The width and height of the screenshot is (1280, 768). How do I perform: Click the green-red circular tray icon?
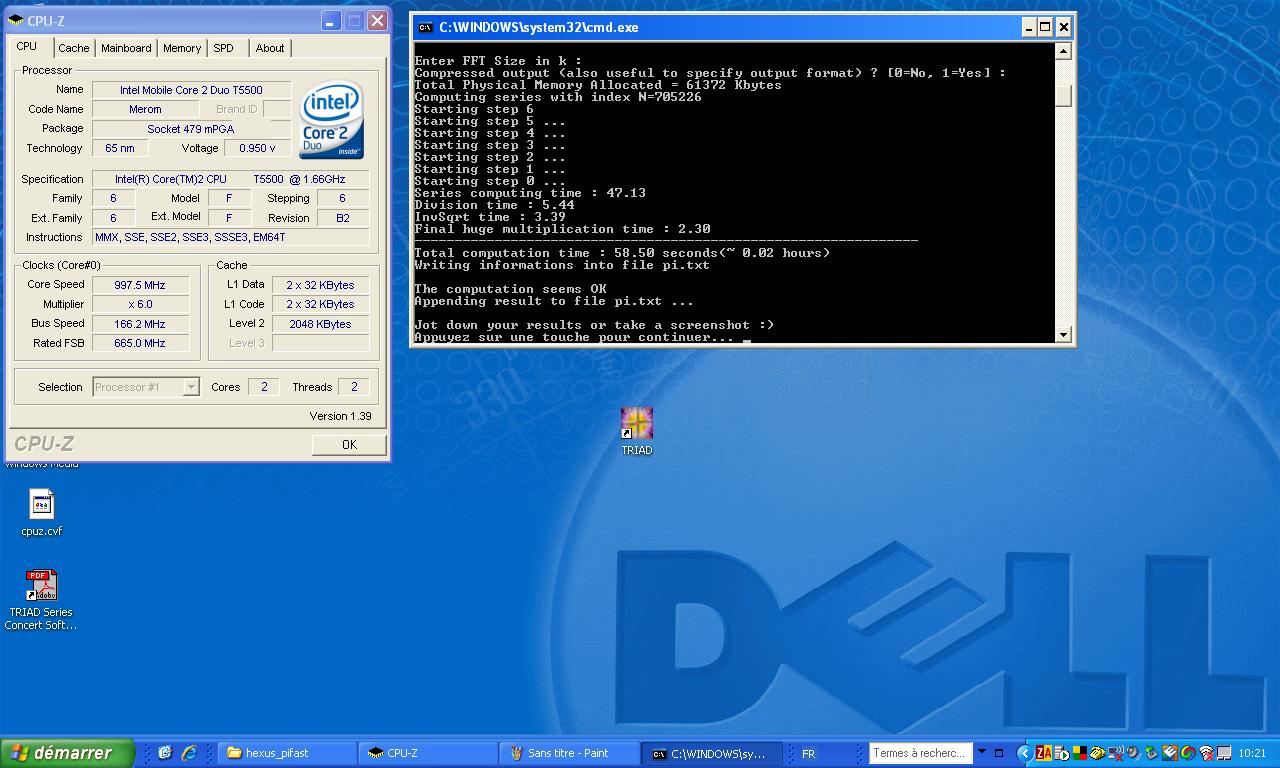[x=1188, y=753]
